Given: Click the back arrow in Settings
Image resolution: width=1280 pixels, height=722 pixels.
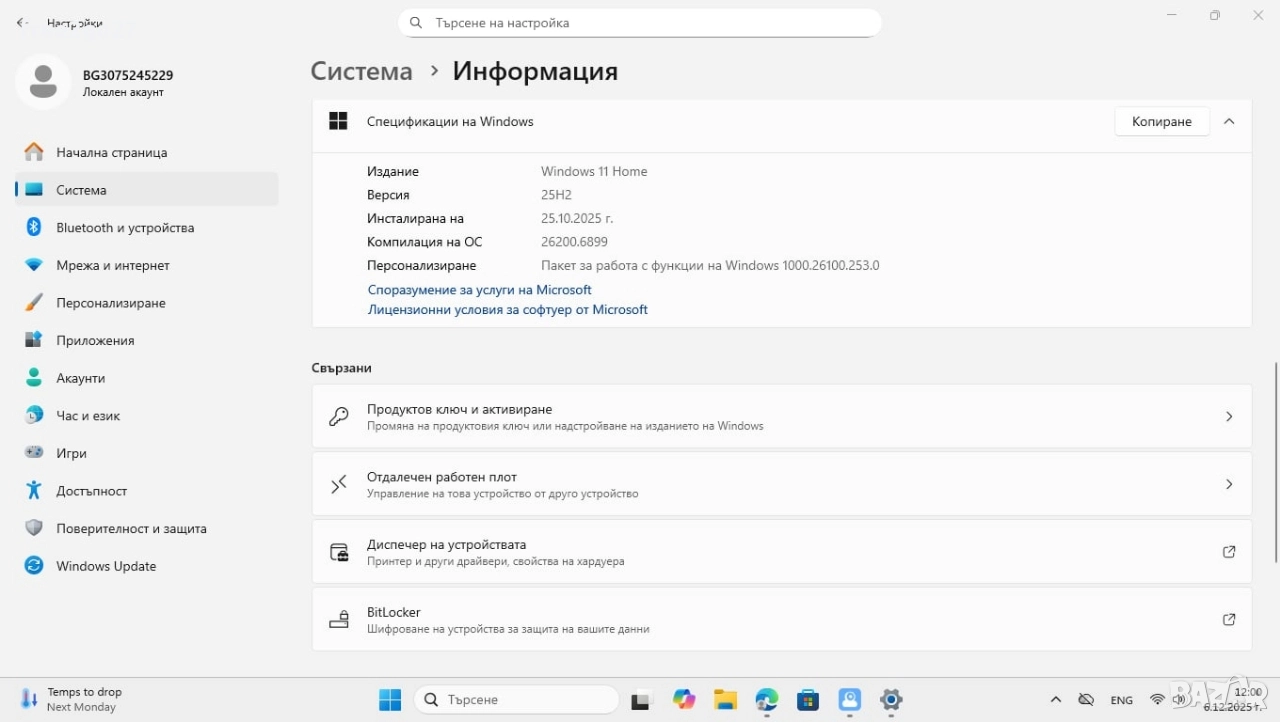Looking at the screenshot, I should (22, 22).
